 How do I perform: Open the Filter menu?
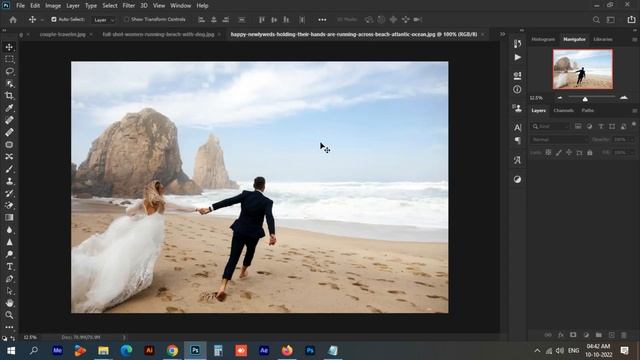tap(129, 6)
